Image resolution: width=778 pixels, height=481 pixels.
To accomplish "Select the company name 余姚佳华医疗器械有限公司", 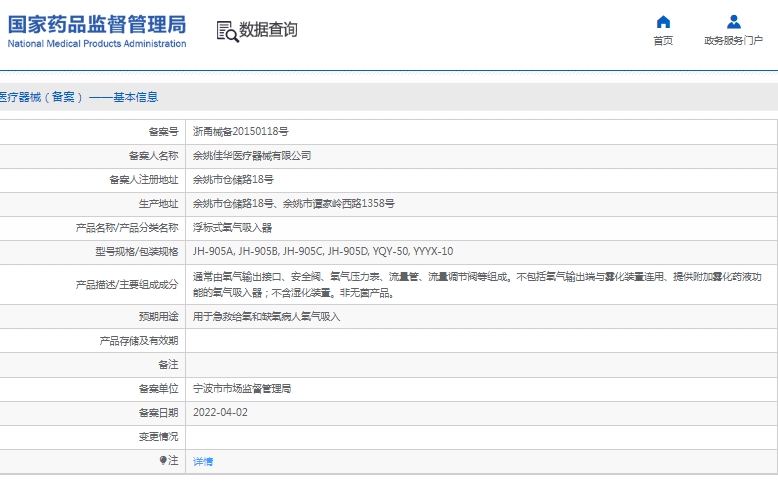I will (252, 156).
